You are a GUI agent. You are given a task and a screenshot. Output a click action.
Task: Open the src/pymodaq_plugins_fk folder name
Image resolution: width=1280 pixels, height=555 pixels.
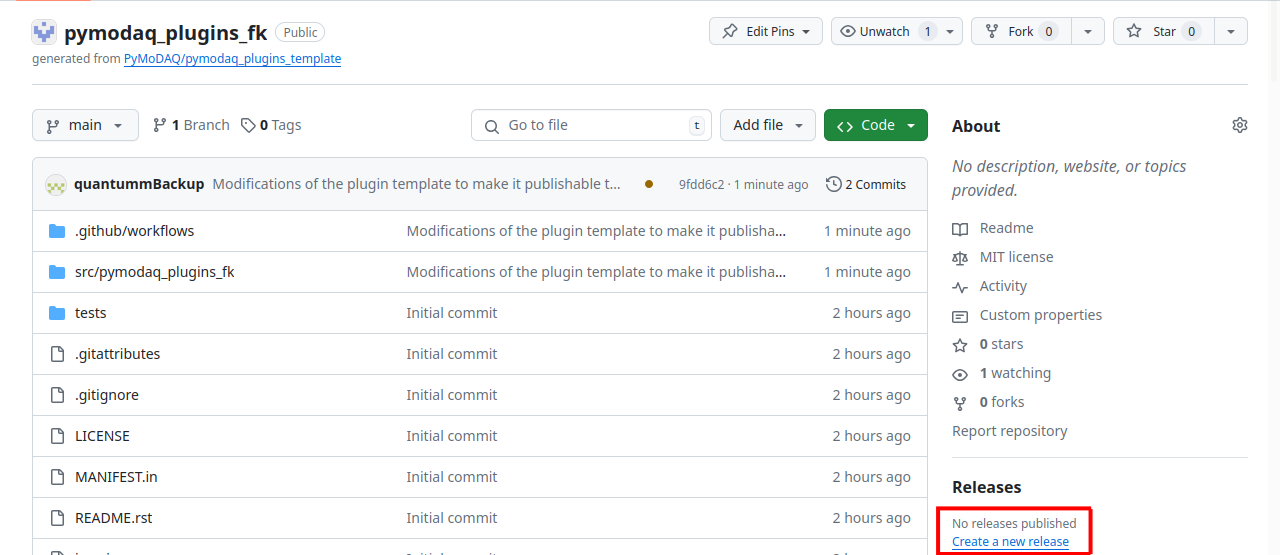coord(155,272)
